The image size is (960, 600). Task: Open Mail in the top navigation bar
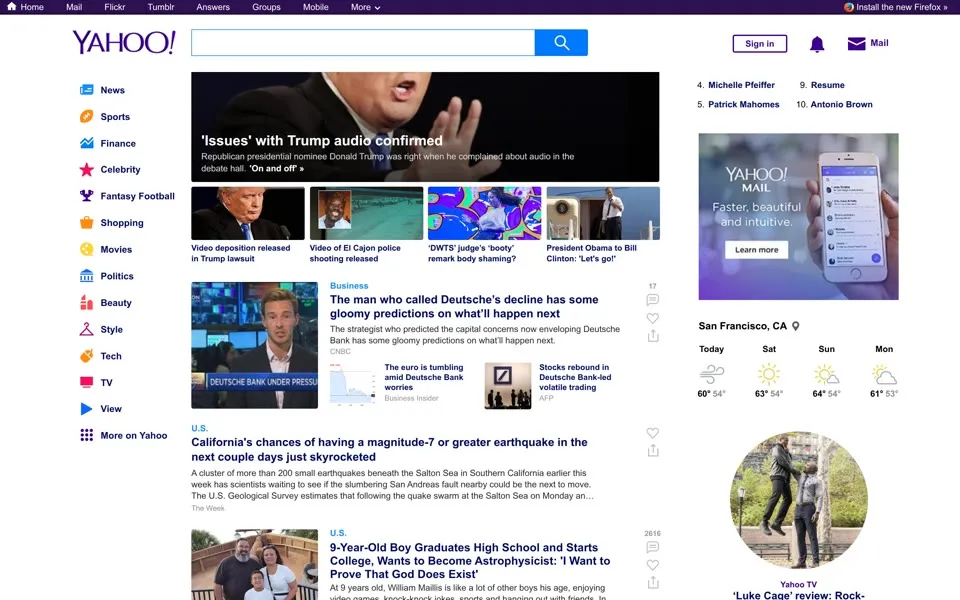74,7
